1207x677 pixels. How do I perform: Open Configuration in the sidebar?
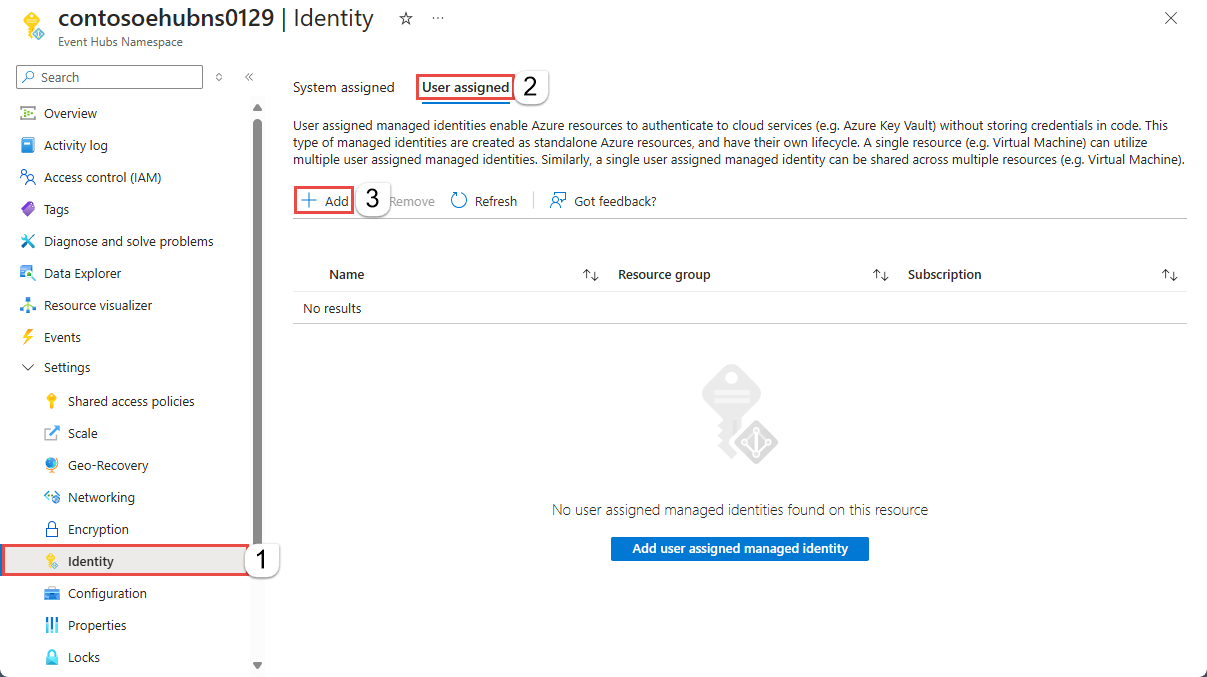pyautogui.click(x=107, y=593)
